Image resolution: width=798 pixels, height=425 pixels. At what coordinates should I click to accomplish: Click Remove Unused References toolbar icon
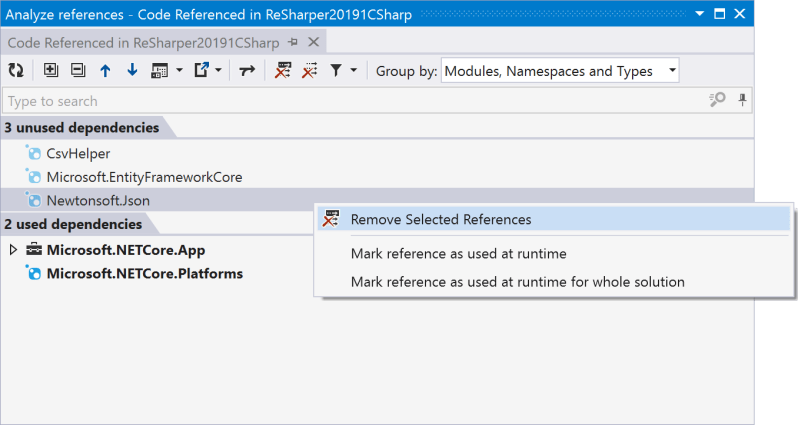point(309,70)
